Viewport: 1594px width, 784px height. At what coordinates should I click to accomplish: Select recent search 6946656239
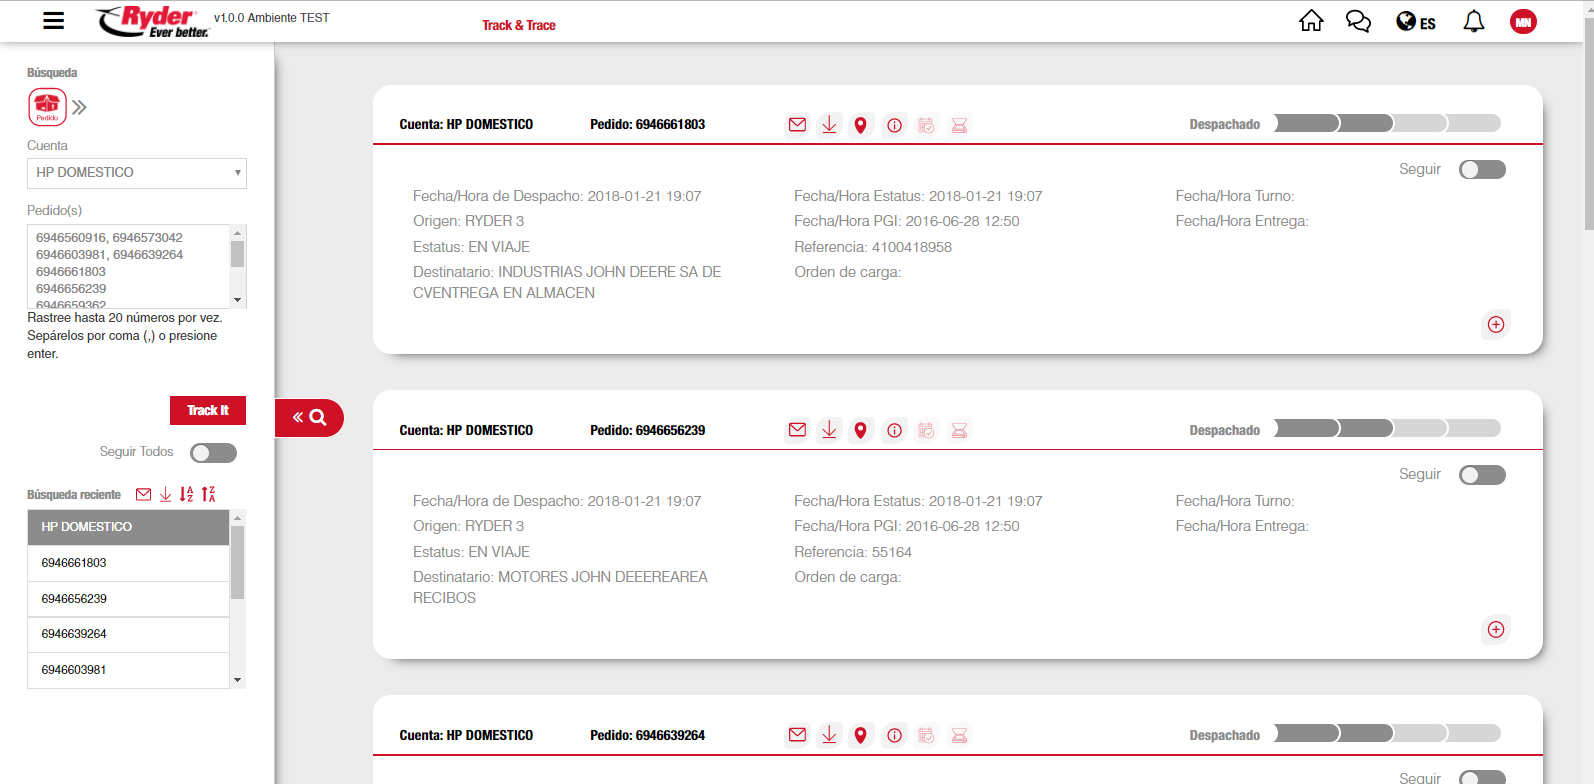pyautogui.click(x=129, y=599)
